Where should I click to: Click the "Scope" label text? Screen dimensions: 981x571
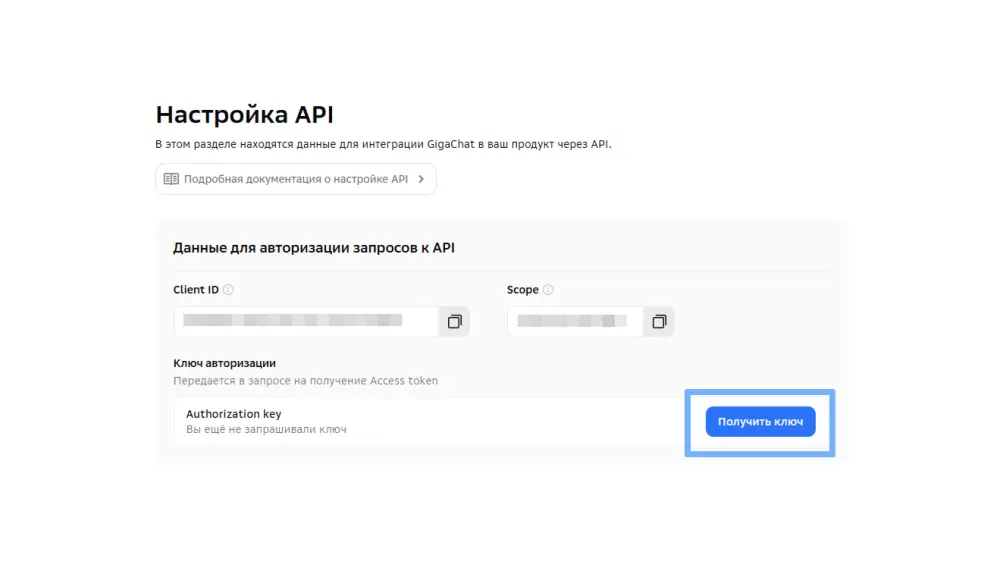(523, 290)
